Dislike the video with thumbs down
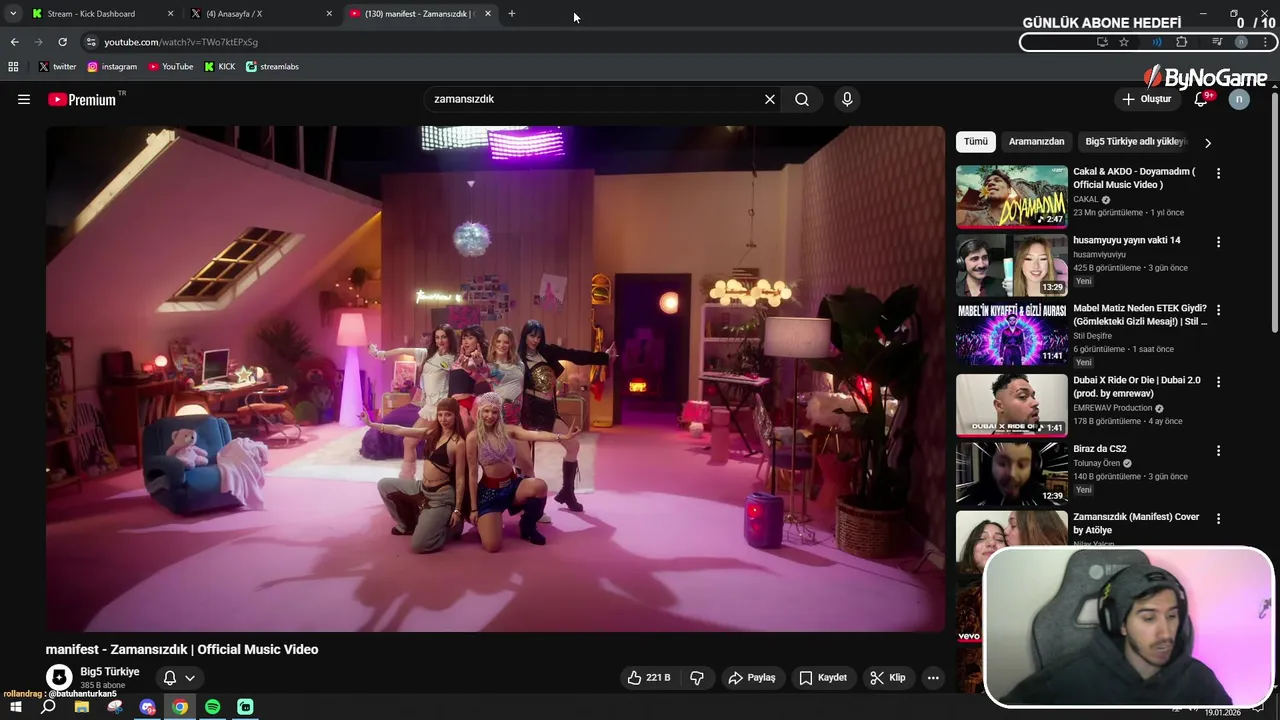This screenshot has width=1280, height=720. point(697,677)
